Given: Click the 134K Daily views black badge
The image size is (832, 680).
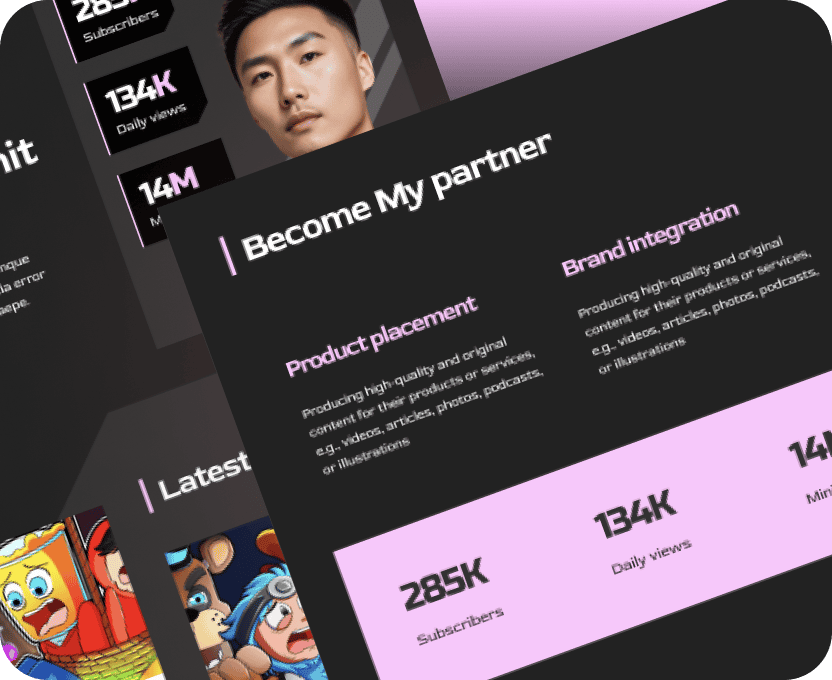Looking at the screenshot, I should click(145, 101).
